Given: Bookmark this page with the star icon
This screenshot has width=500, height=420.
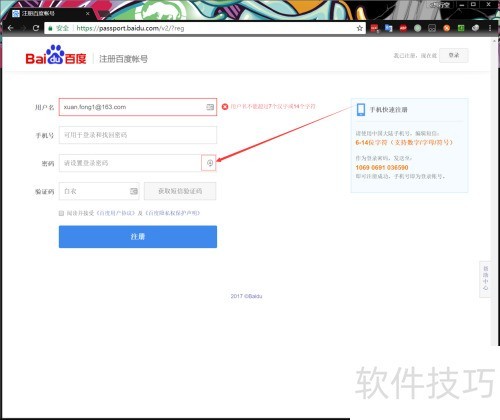Looking at the screenshot, I should pos(360,28).
